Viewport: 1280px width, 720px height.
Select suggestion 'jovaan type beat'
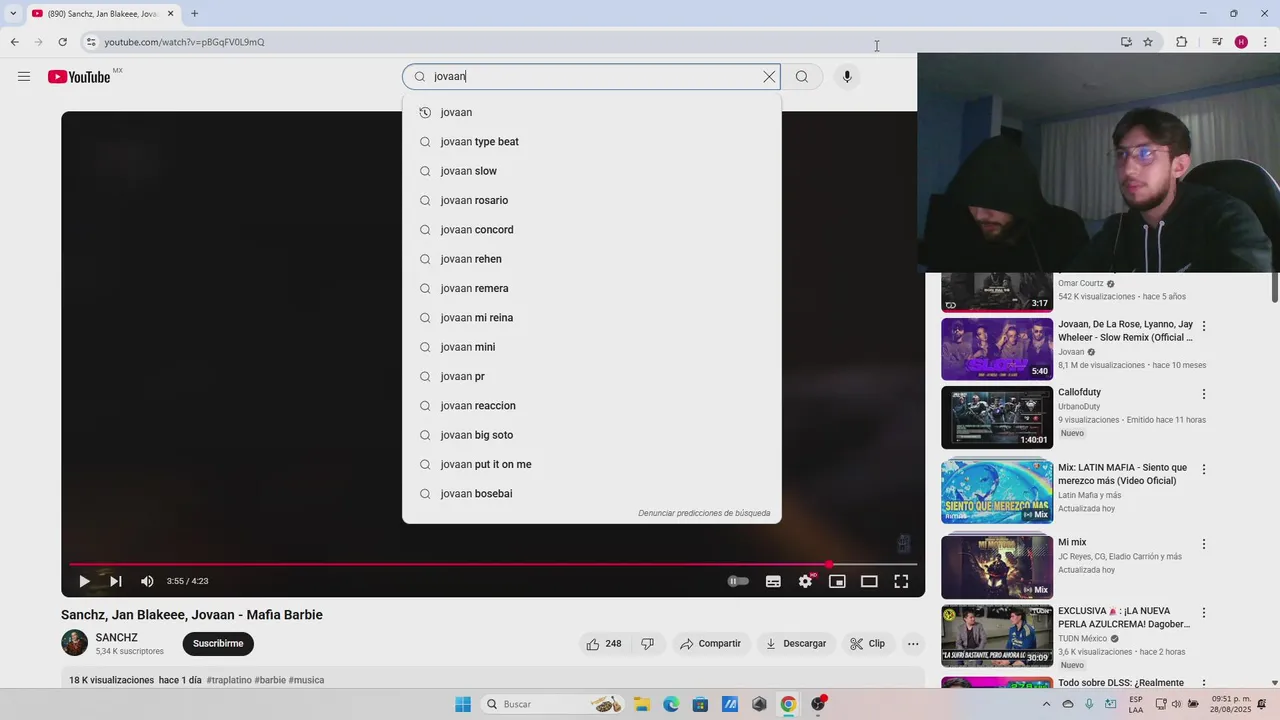[x=592, y=142]
